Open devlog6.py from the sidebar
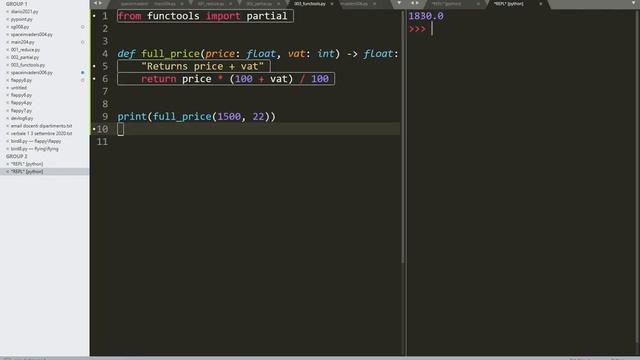Viewport: 640px width, 360px height. 22,118
